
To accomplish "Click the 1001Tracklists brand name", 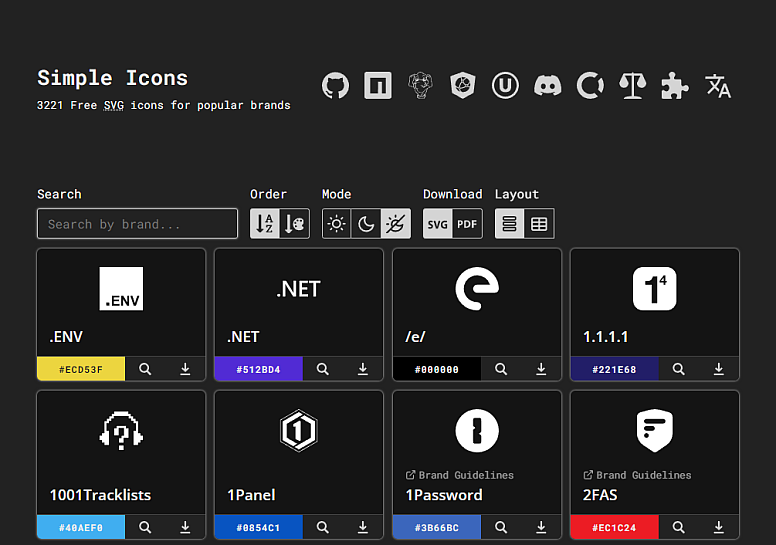I will (100, 495).
